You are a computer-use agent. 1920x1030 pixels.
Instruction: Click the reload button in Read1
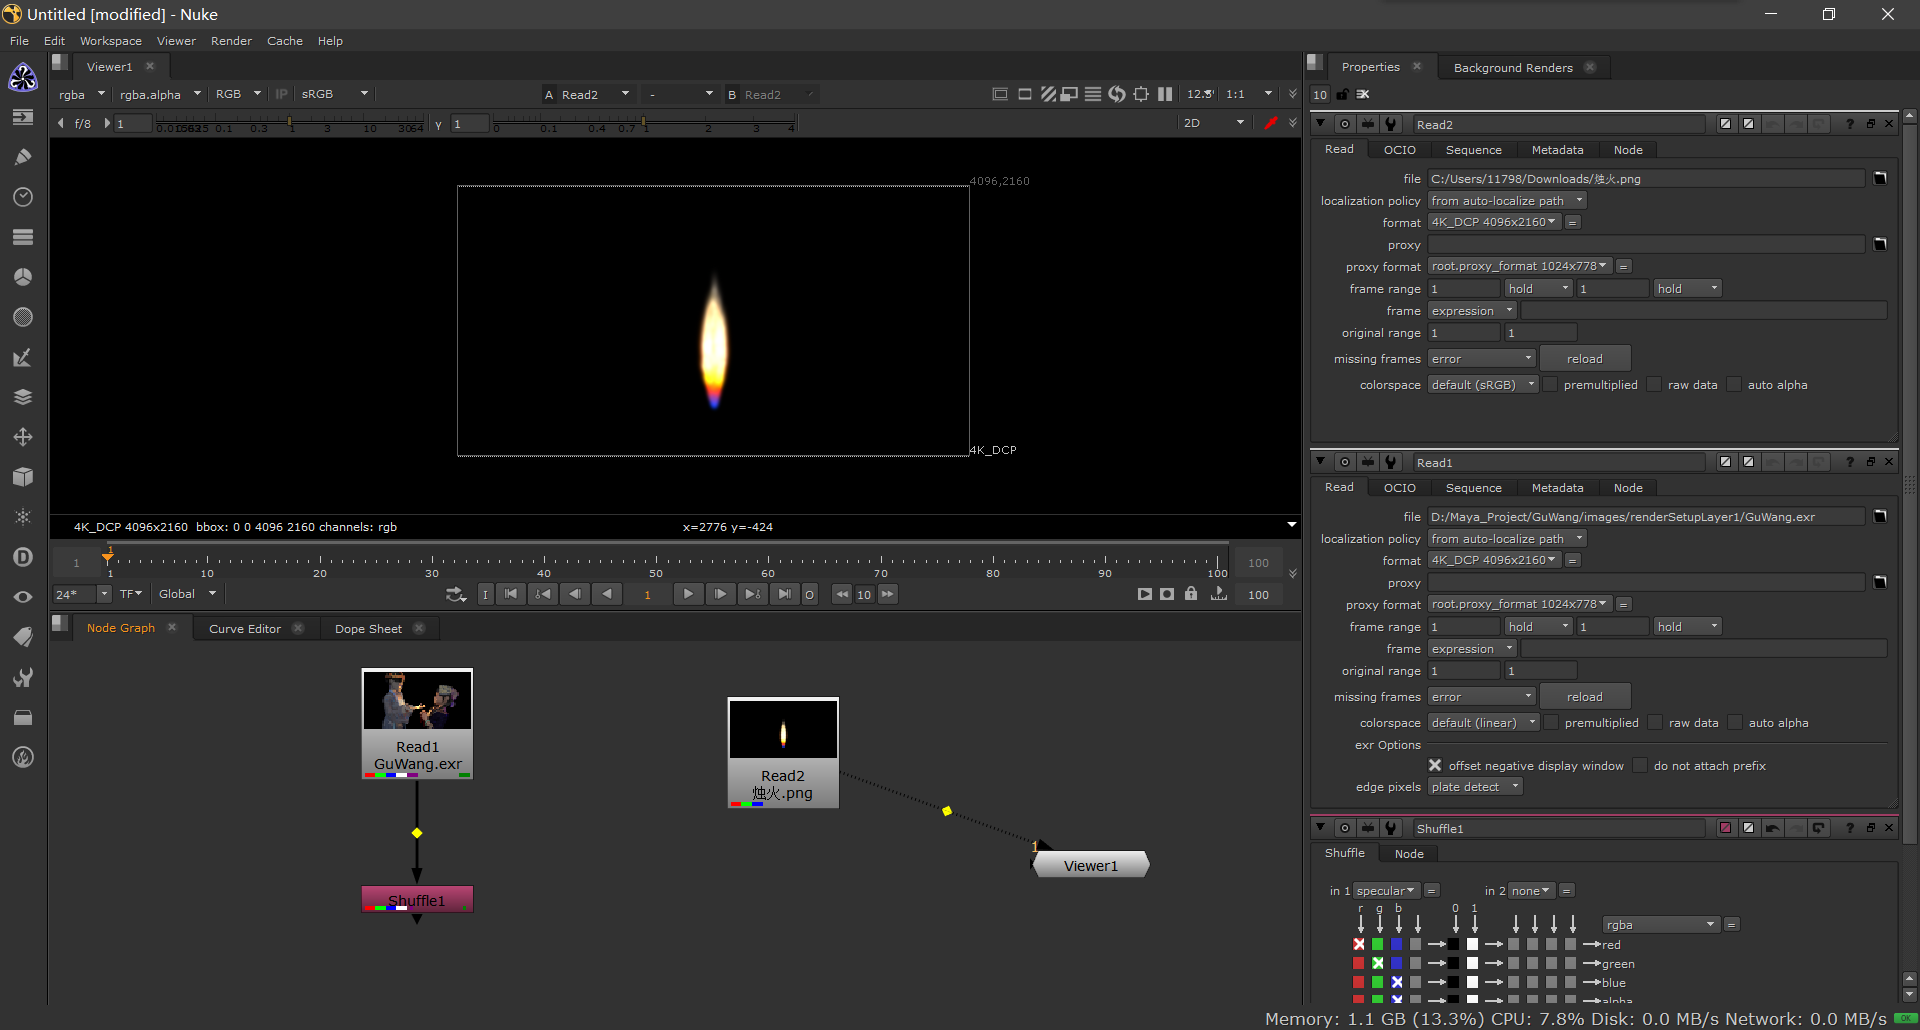click(x=1585, y=697)
